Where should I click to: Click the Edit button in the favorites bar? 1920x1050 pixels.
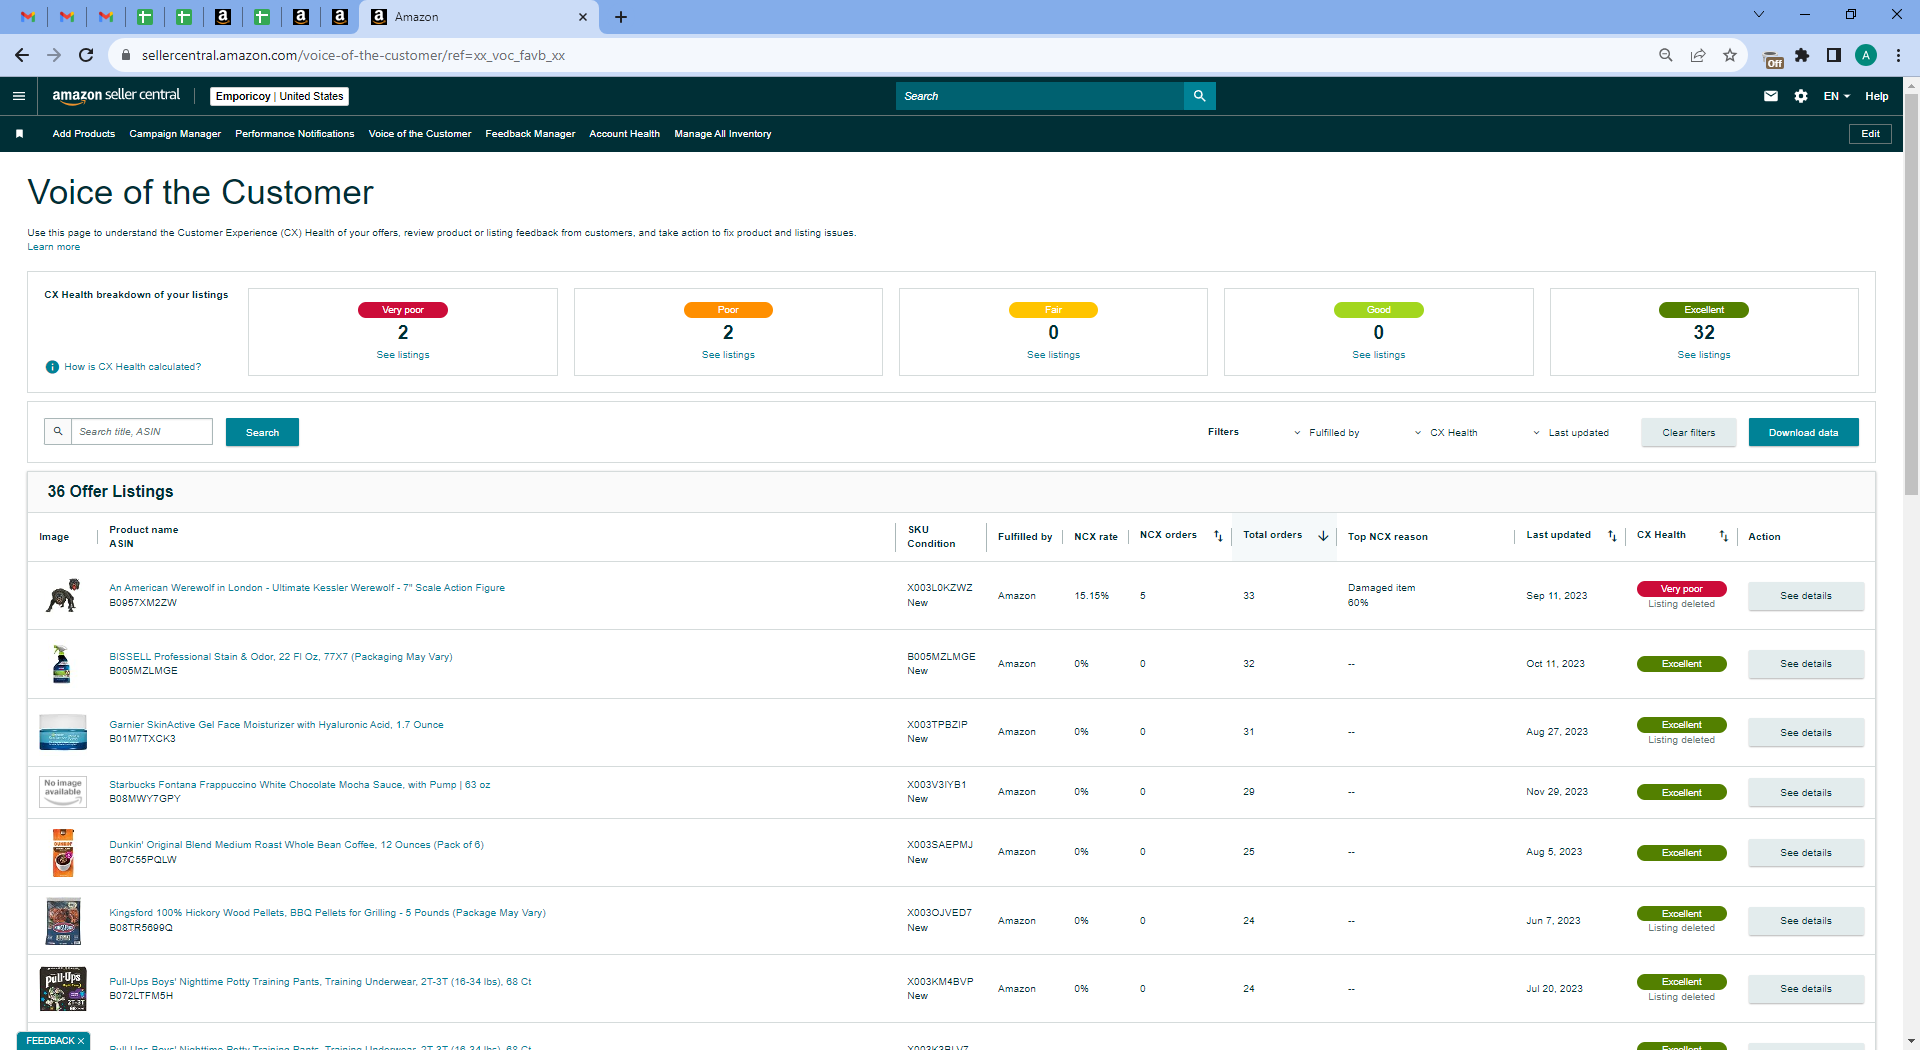coord(1870,134)
